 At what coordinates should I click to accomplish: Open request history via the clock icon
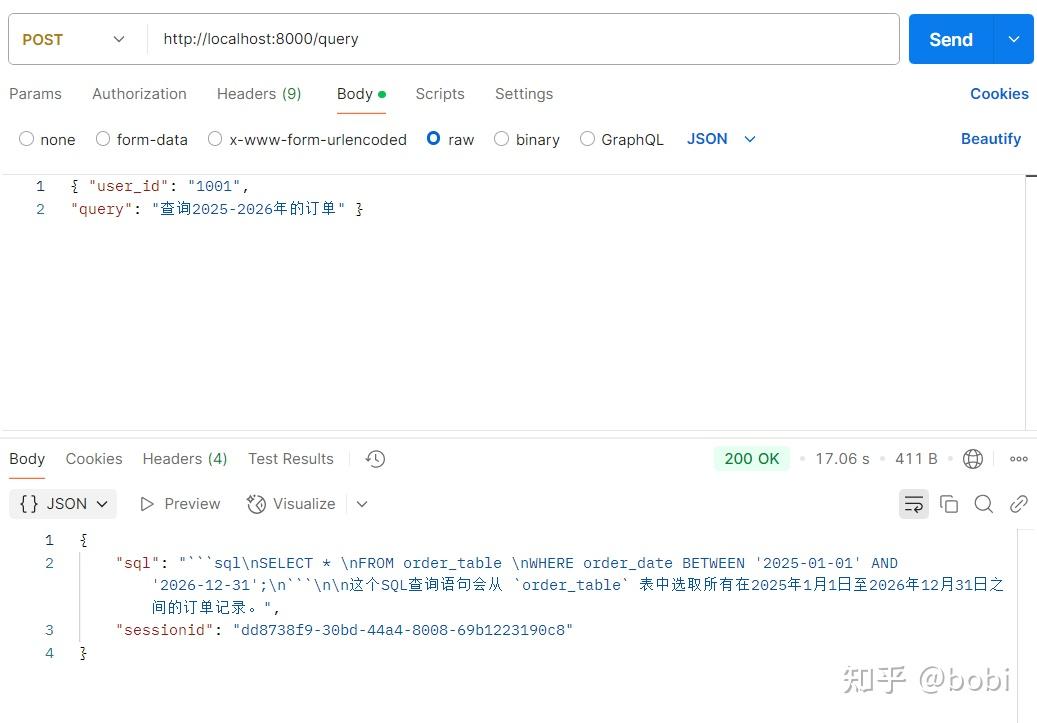[375, 458]
